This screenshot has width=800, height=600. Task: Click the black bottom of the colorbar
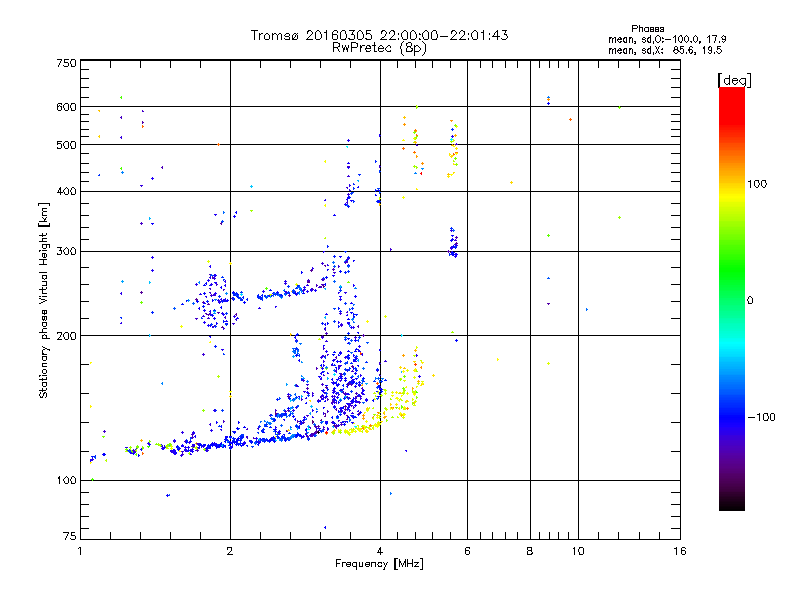(732, 503)
